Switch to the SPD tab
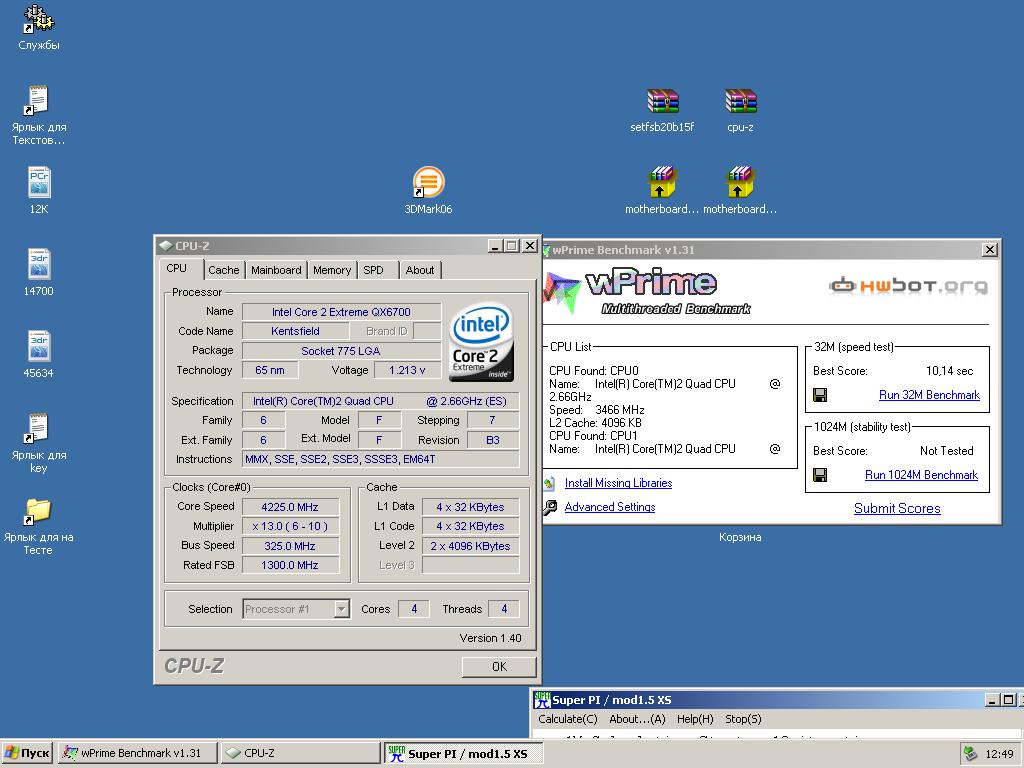Screen dimensions: 1024x768 (x=374, y=270)
